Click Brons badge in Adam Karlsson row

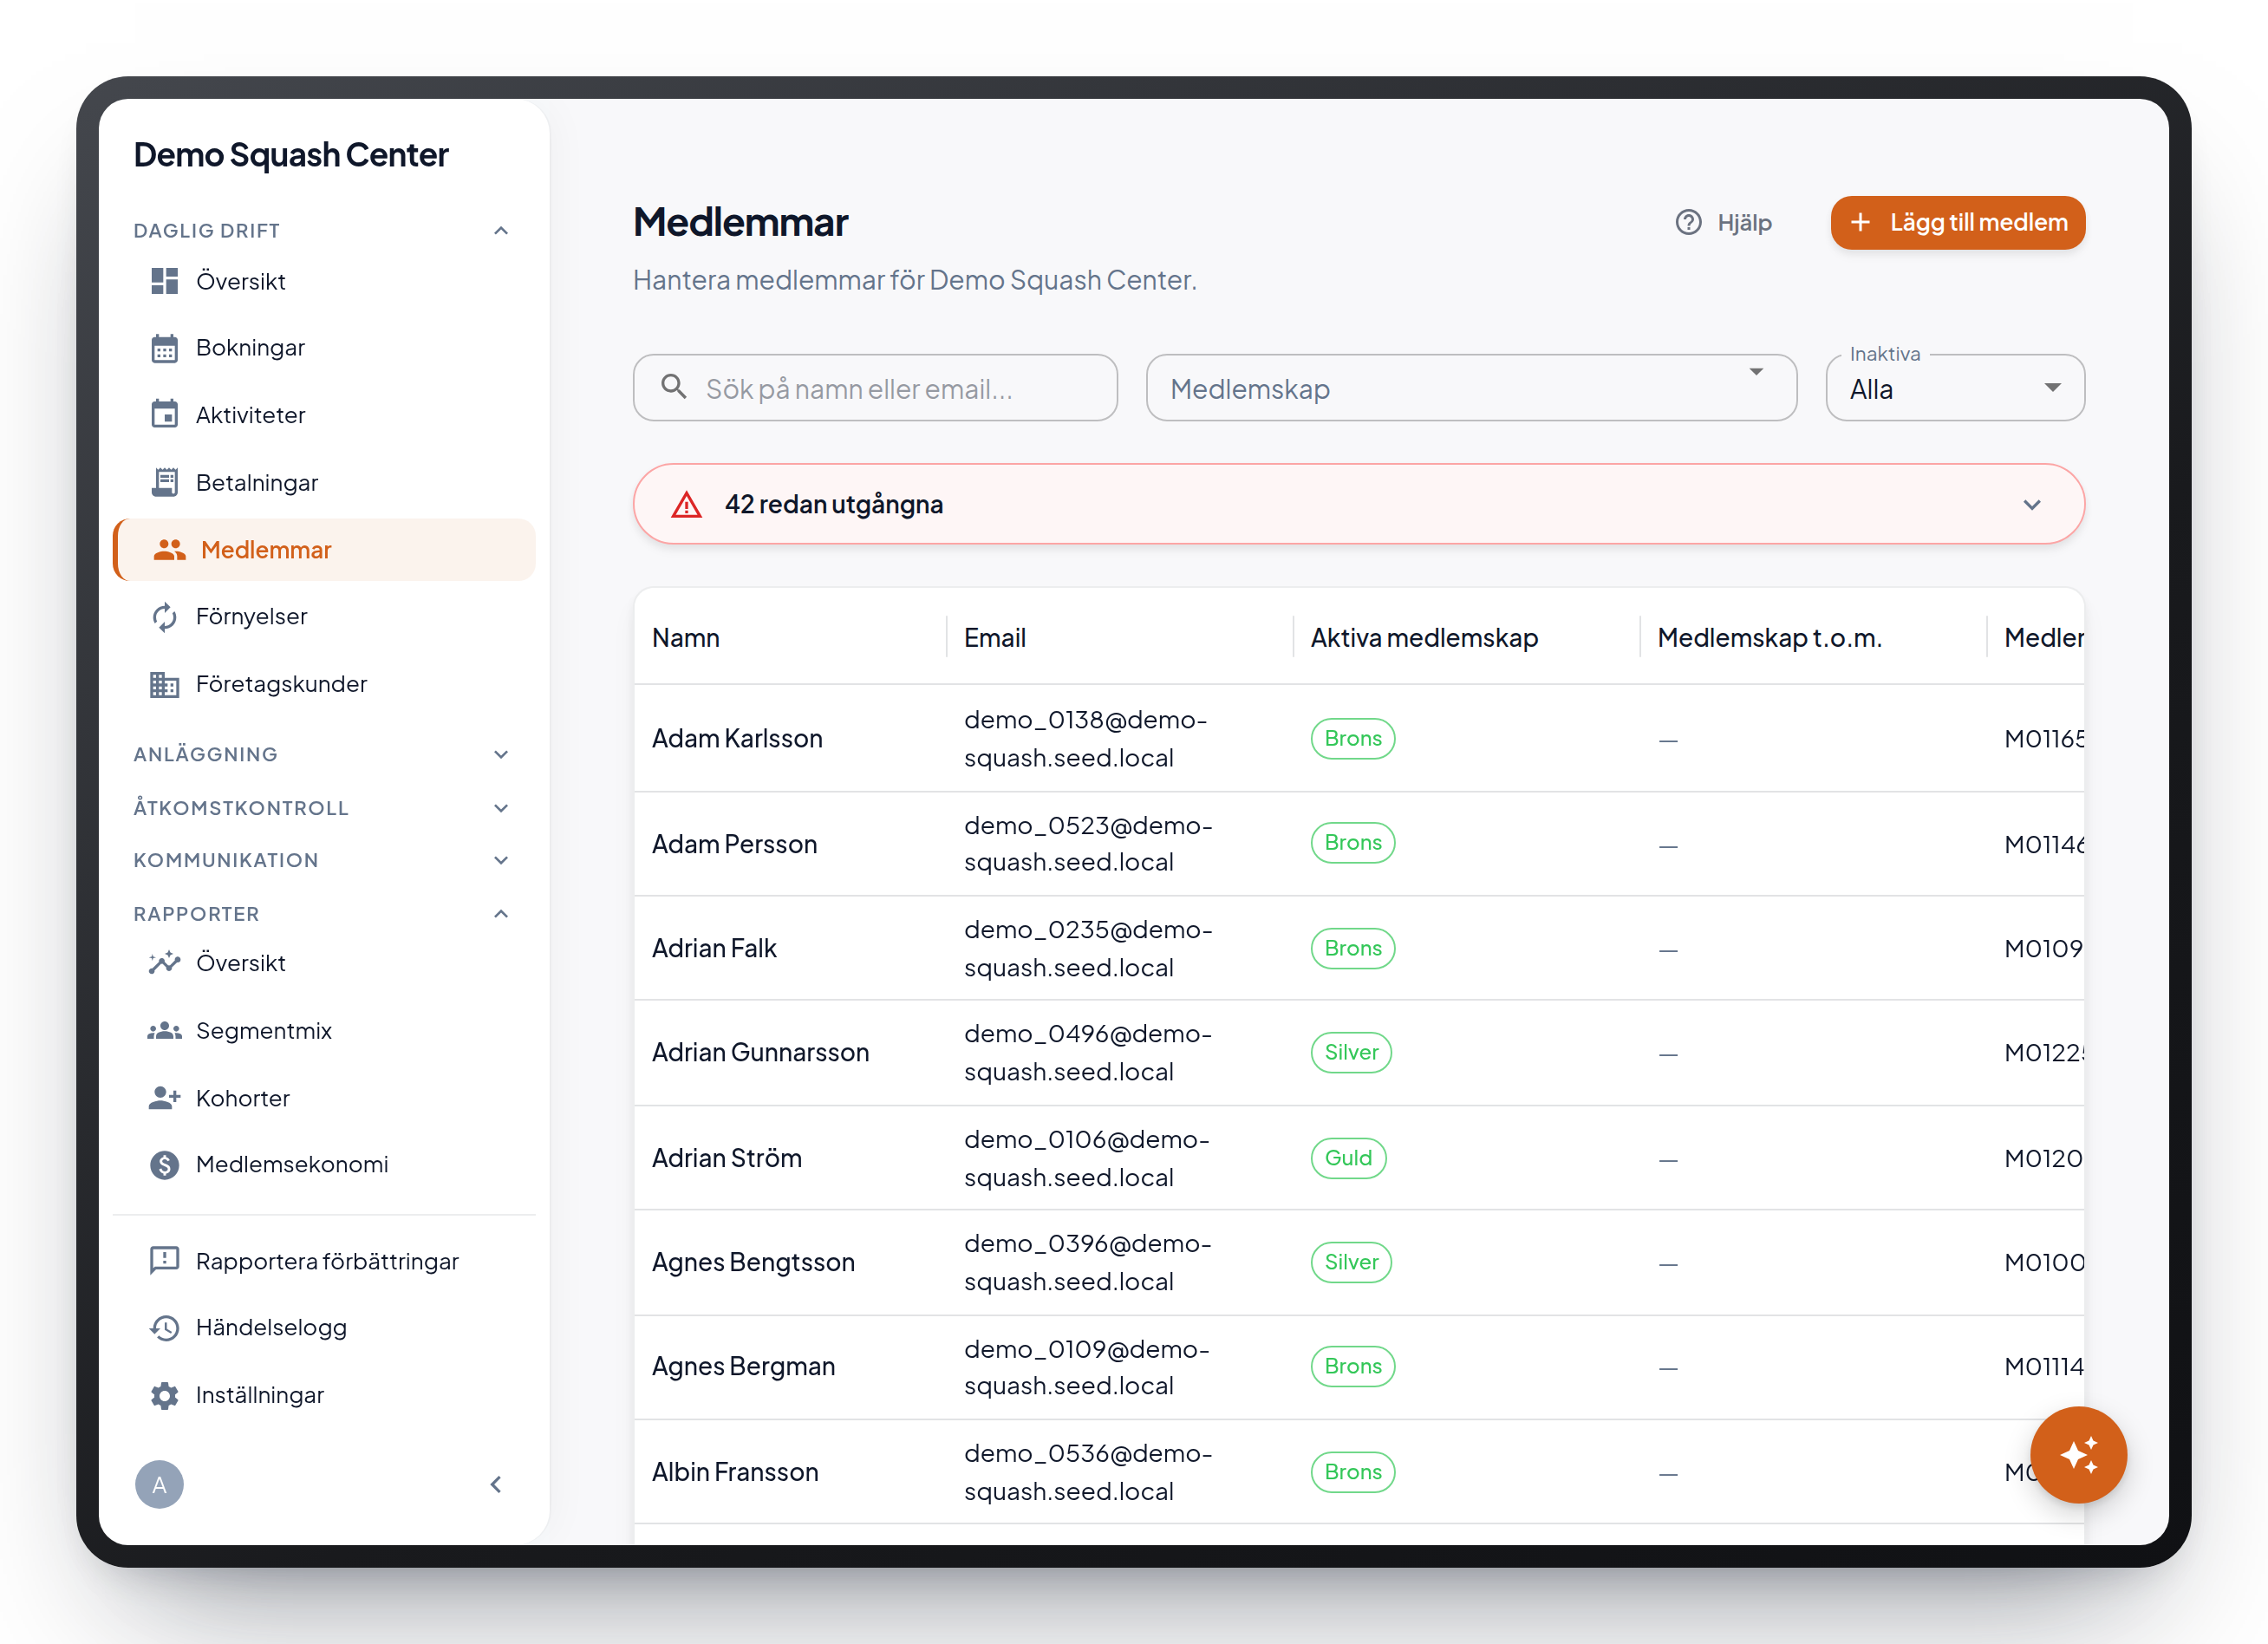click(1353, 738)
